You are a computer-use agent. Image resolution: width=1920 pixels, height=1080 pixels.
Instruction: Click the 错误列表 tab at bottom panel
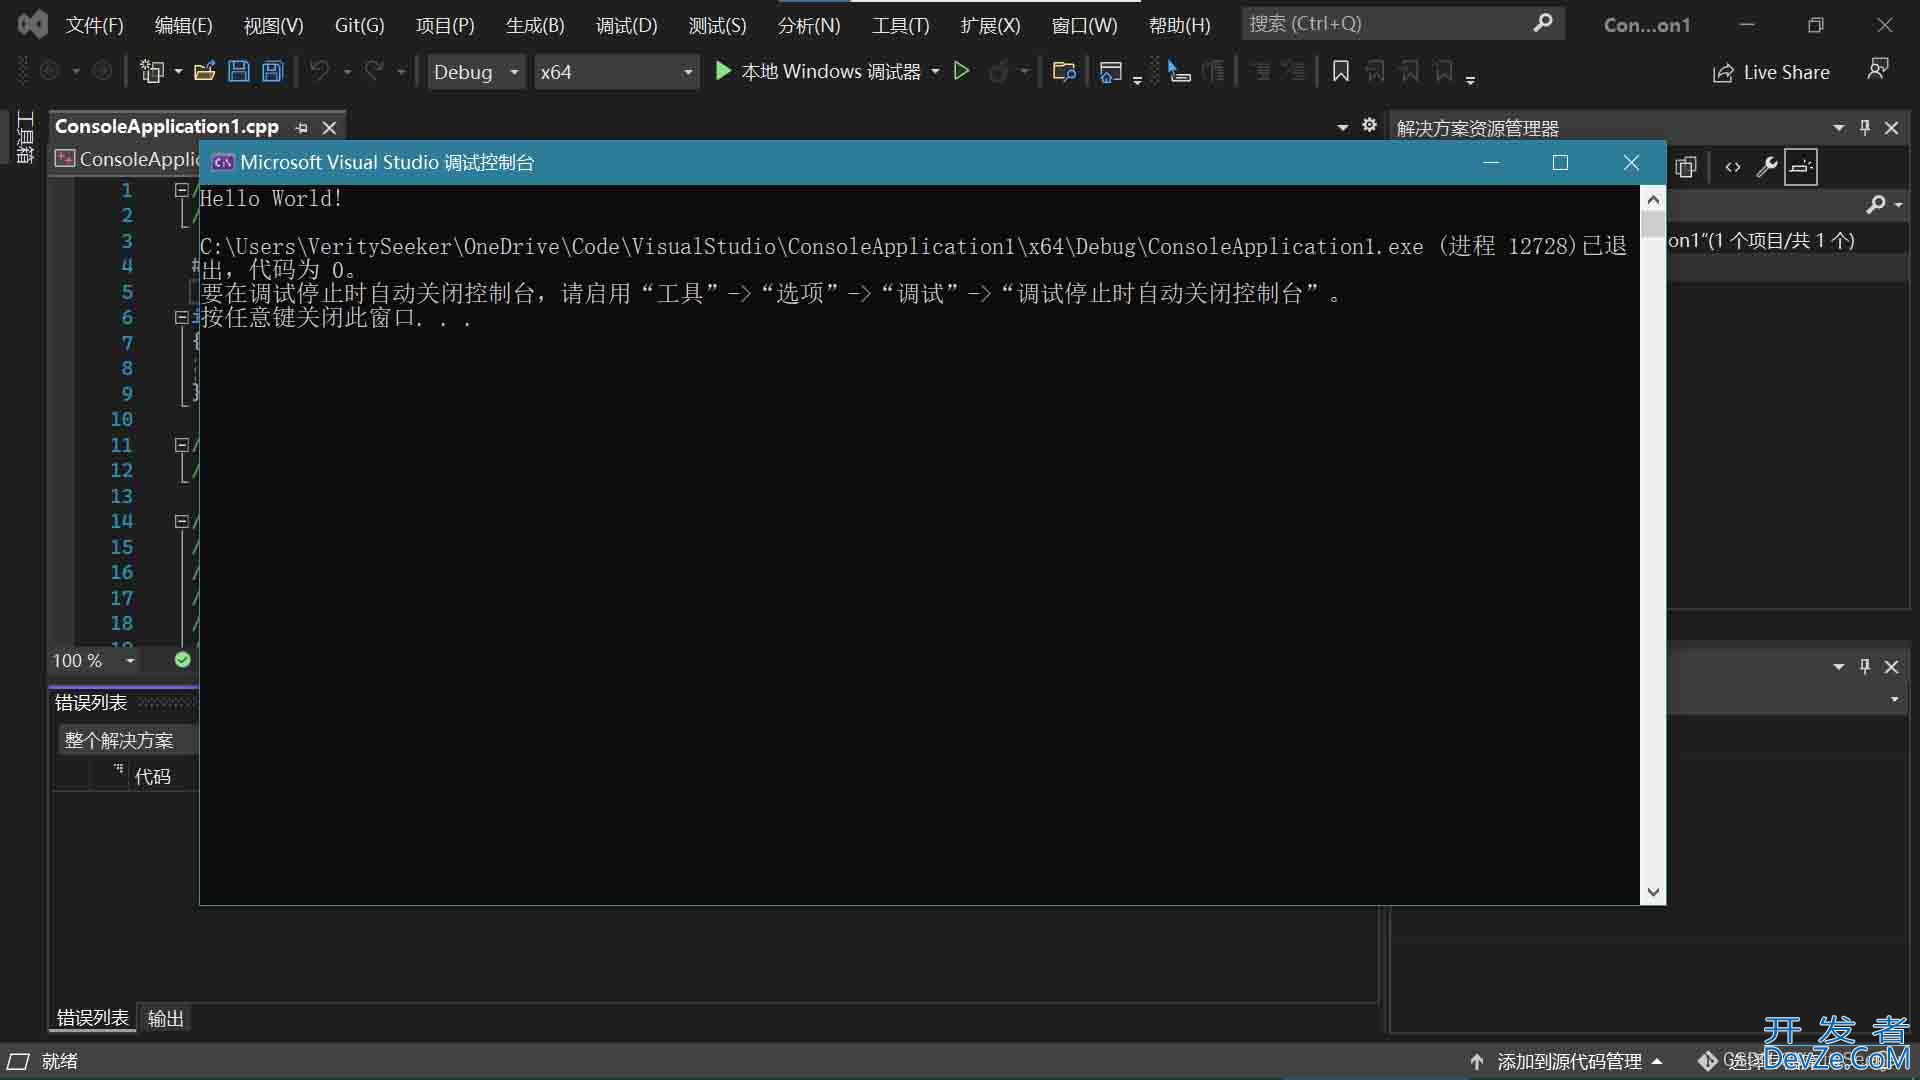[x=91, y=1018]
